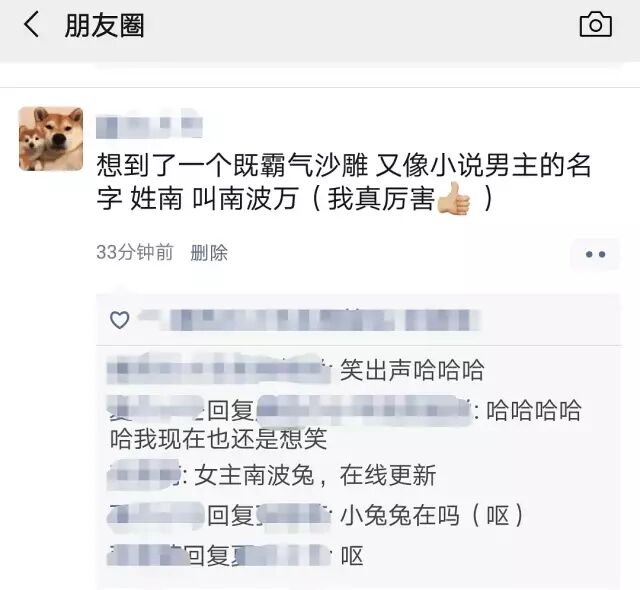This screenshot has height=590, width=640.
Task: Tap blurred commenter name before 笑出声
Action: (219, 369)
